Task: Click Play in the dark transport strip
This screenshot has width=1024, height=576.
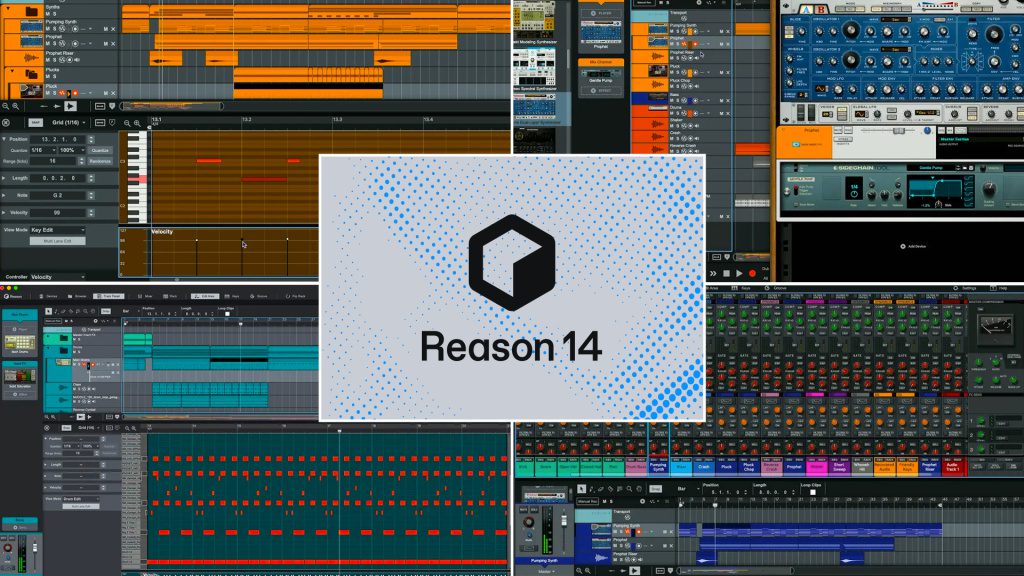Action: coord(739,274)
